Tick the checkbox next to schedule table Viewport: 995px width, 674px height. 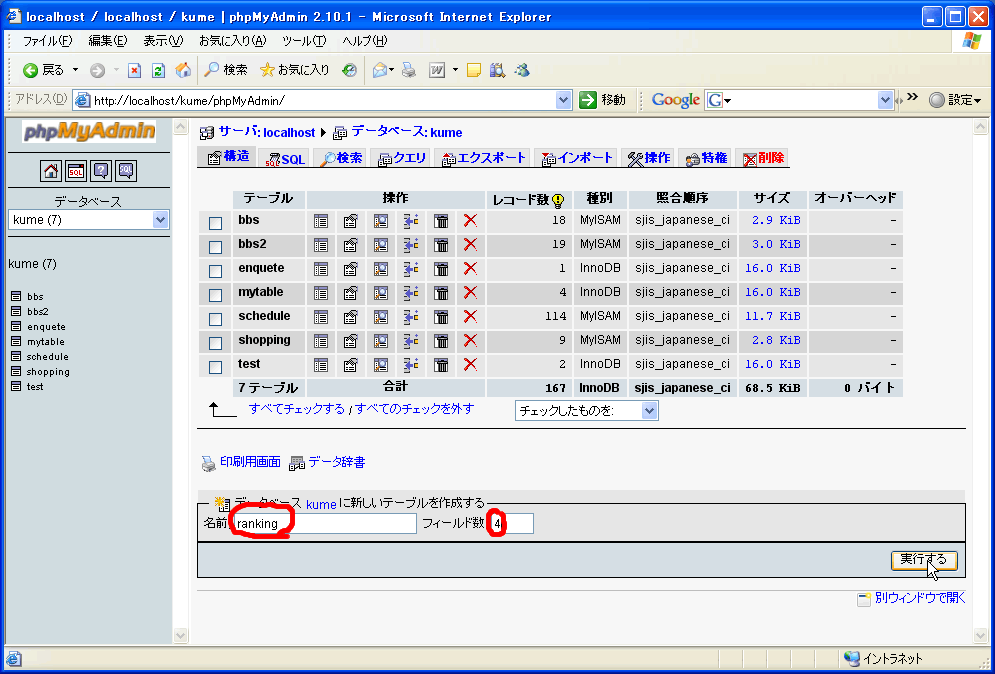pyautogui.click(x=215, y=318)
